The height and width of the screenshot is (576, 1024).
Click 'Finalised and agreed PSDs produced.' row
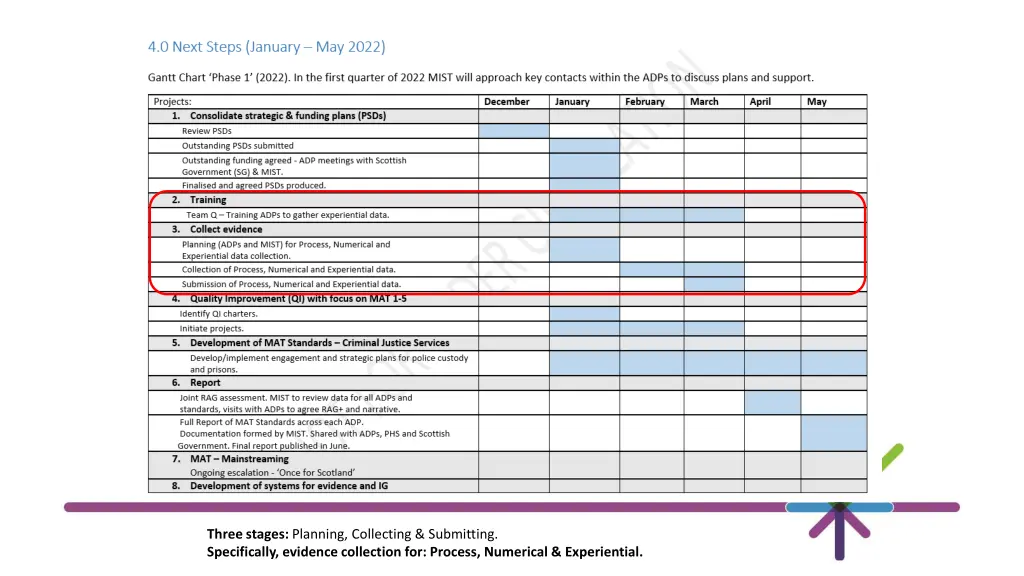point(507,185)
